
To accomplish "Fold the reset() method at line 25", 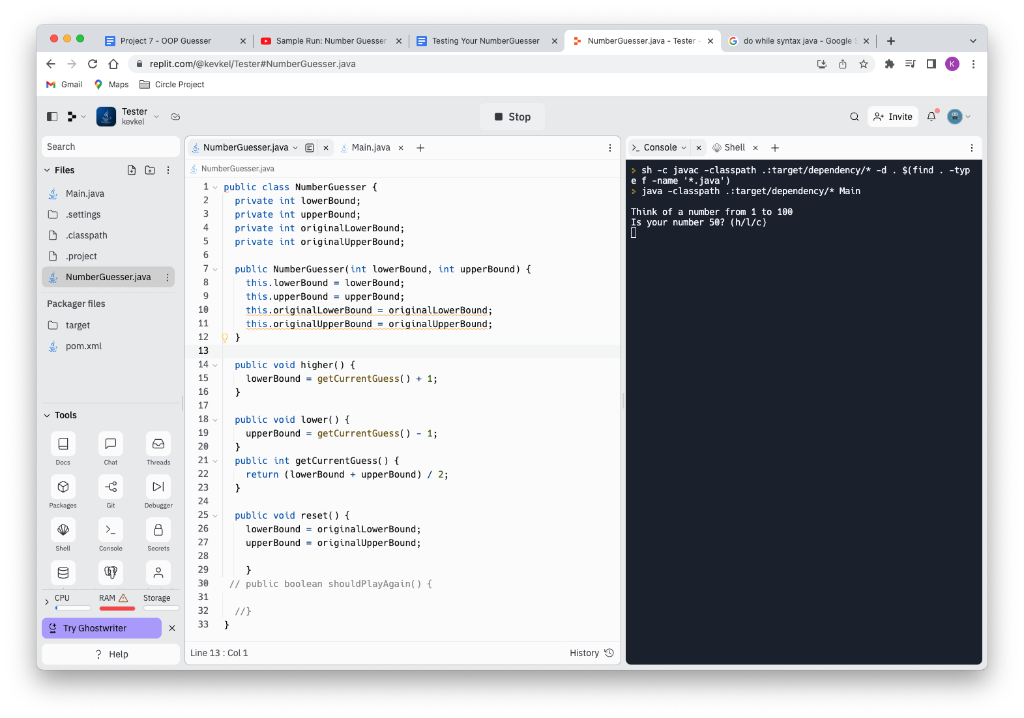I will pos(215,515).
